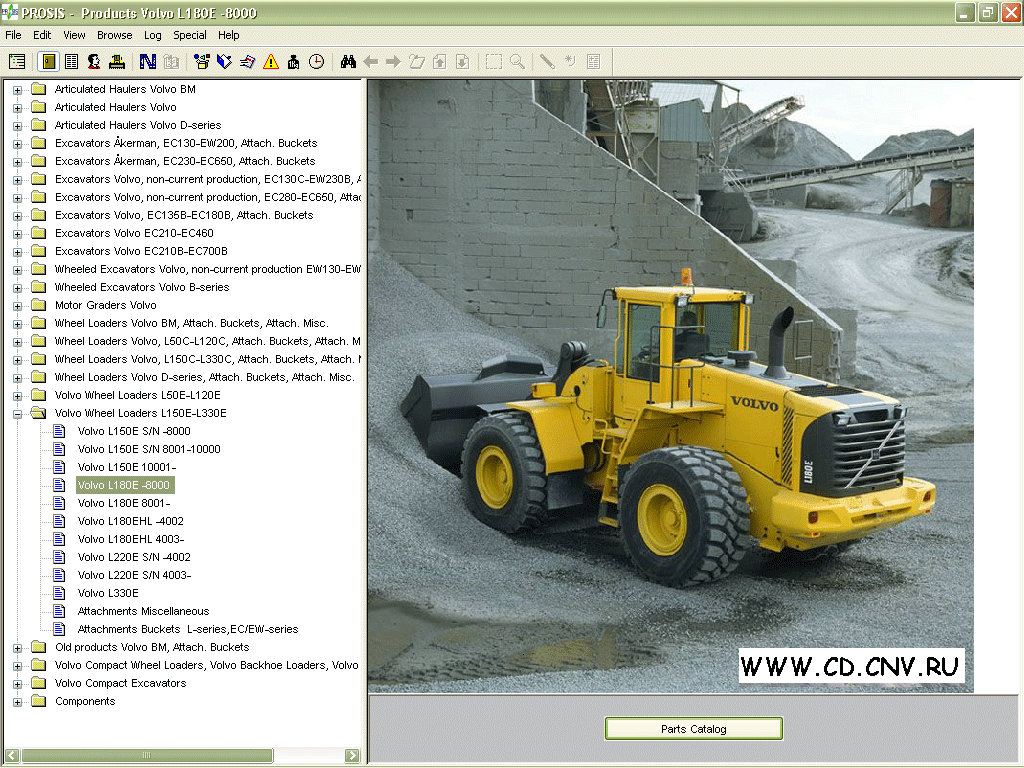Select Excavators Volvo EC210B-EC700B folder
This screenshot has height=768, width=1024.
point(141,251)
